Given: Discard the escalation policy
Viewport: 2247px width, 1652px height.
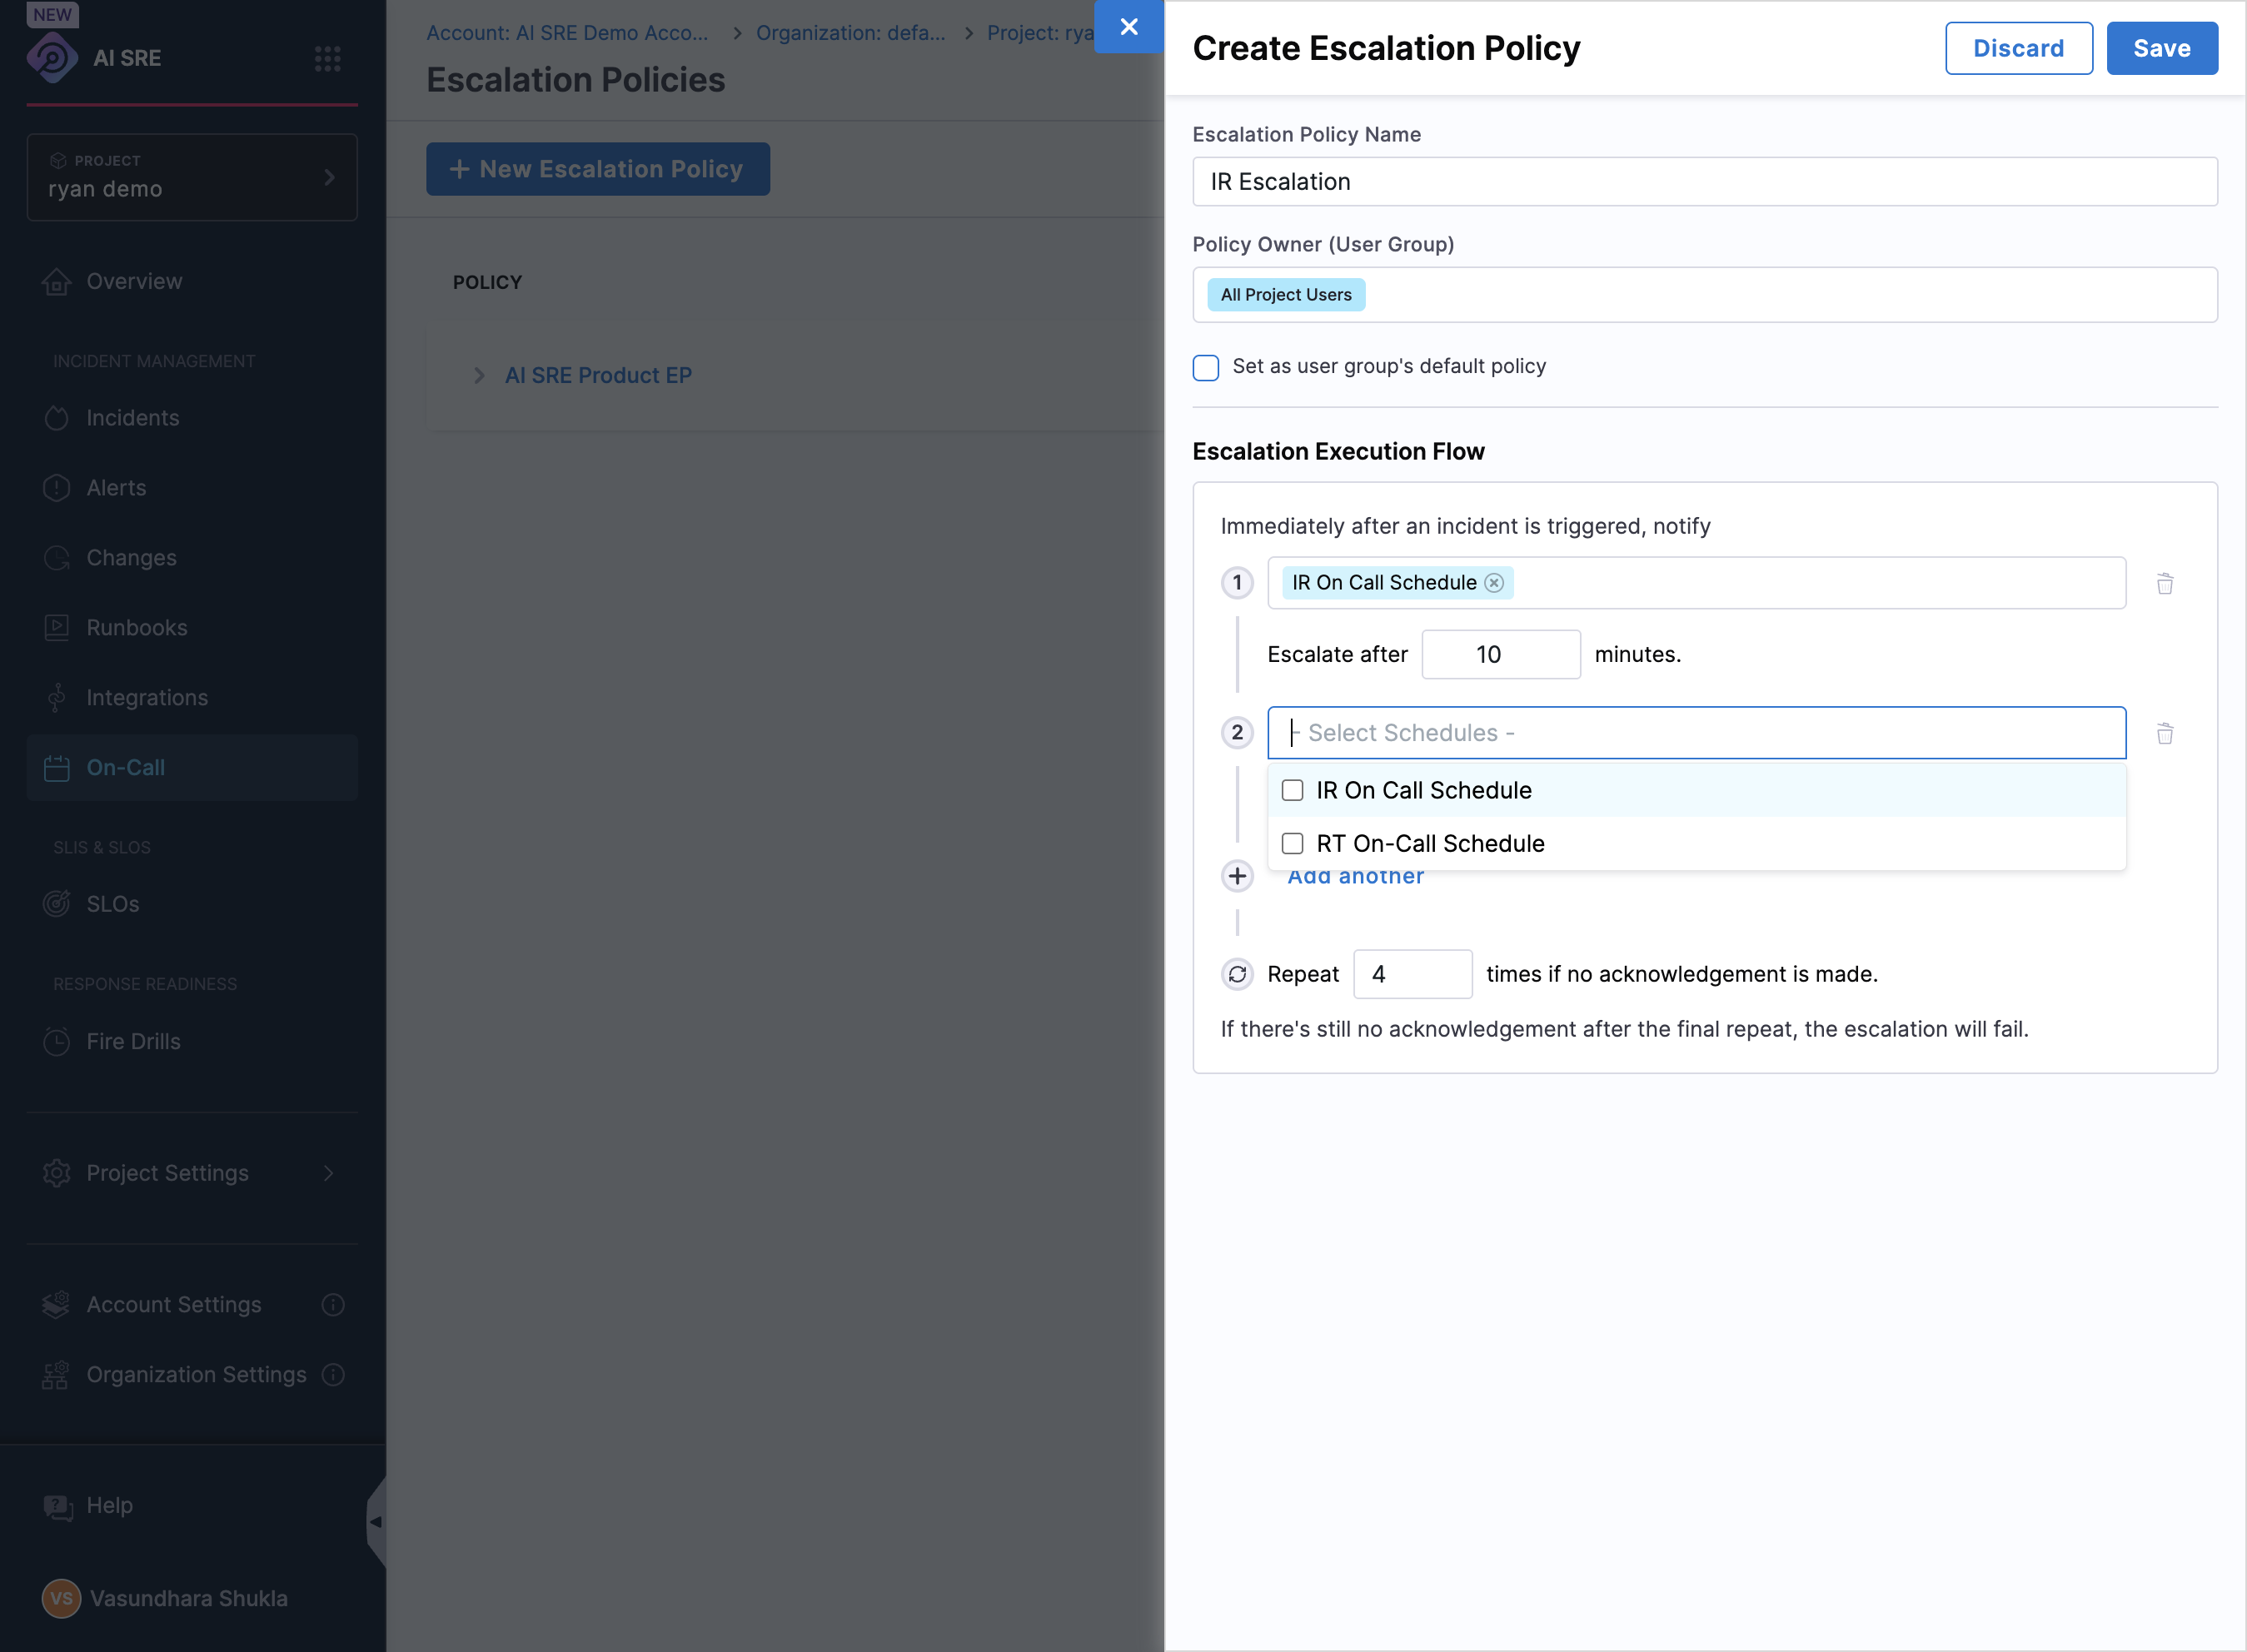Looking at the screenshot, I should [2018, 48].
